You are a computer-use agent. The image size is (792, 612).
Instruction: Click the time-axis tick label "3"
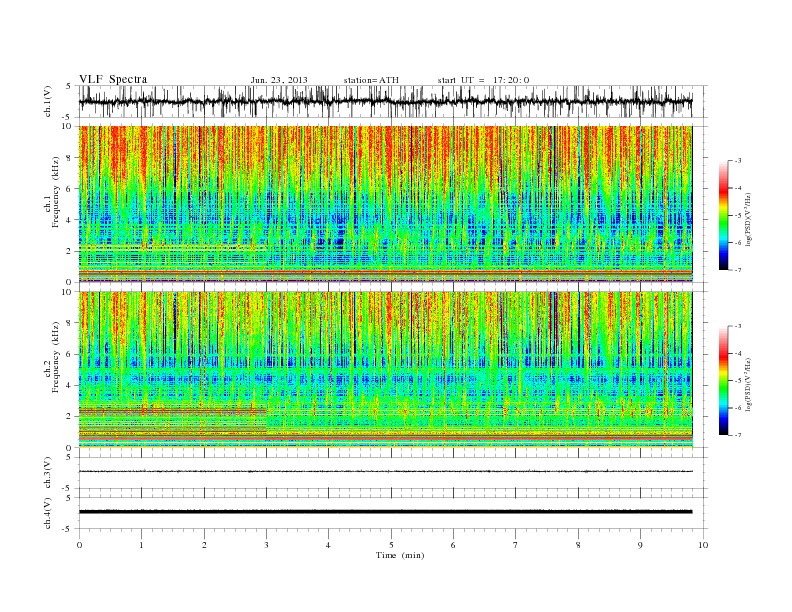click(266, 545)
